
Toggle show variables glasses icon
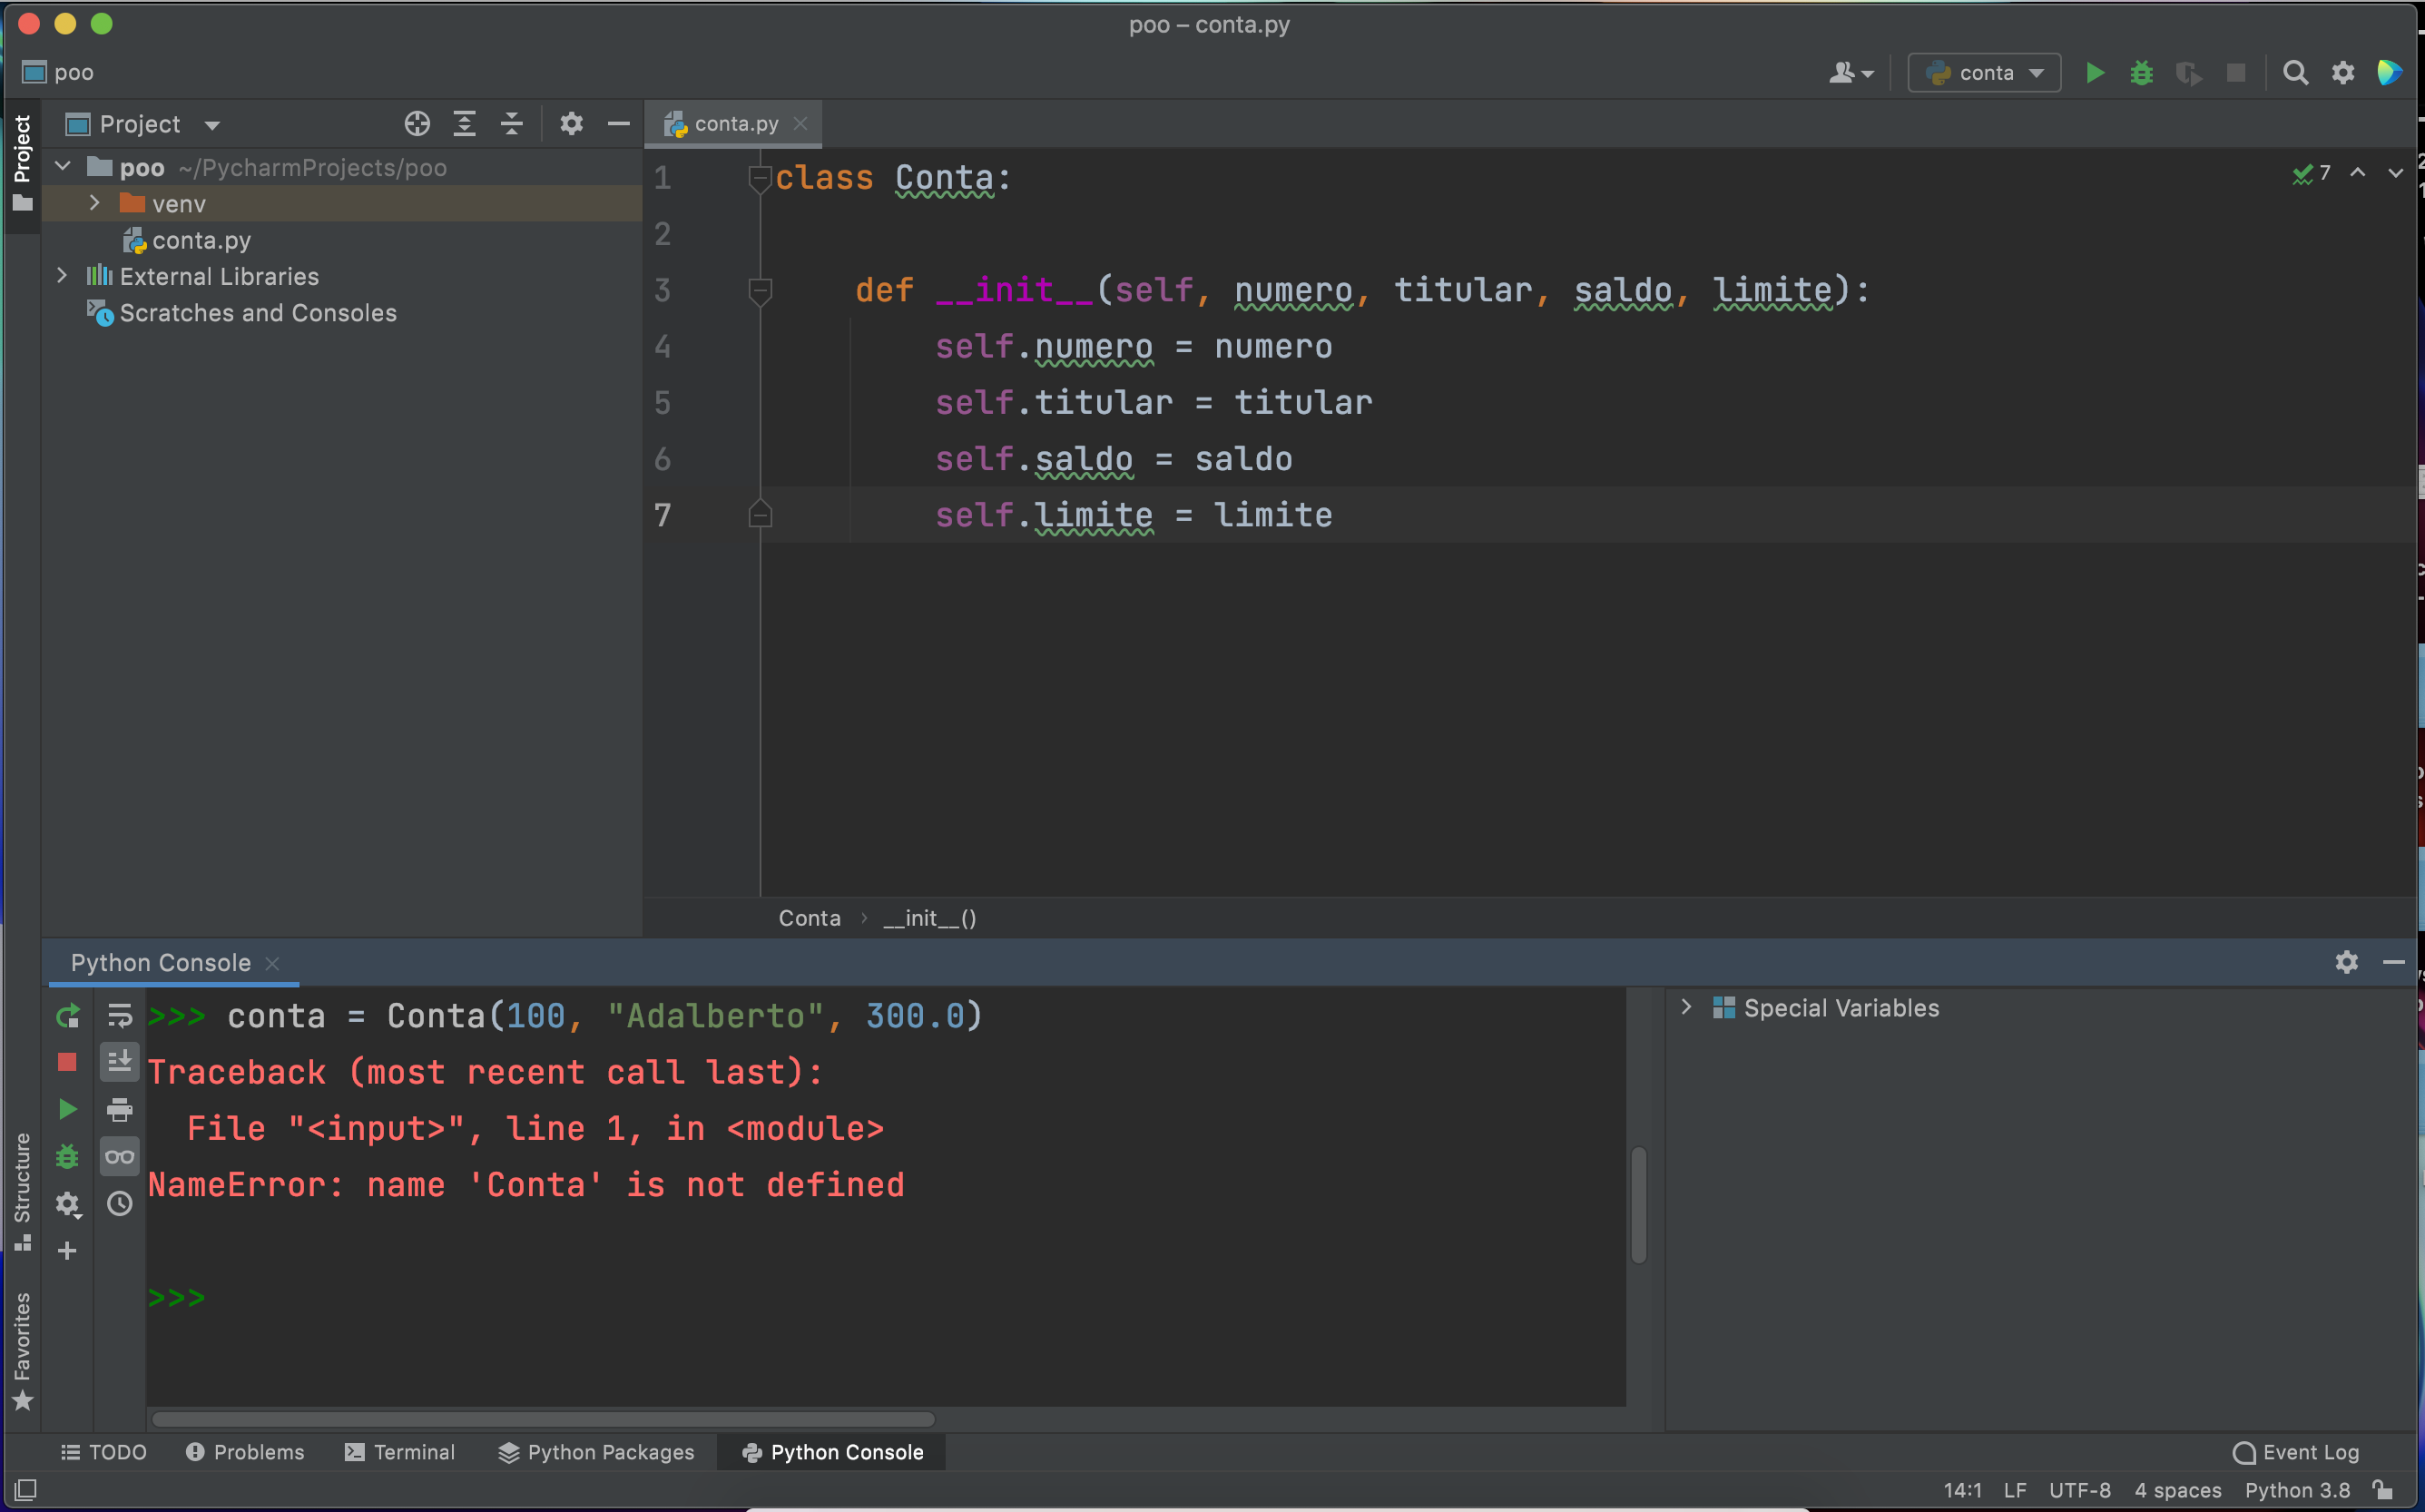click(120, 1157)
